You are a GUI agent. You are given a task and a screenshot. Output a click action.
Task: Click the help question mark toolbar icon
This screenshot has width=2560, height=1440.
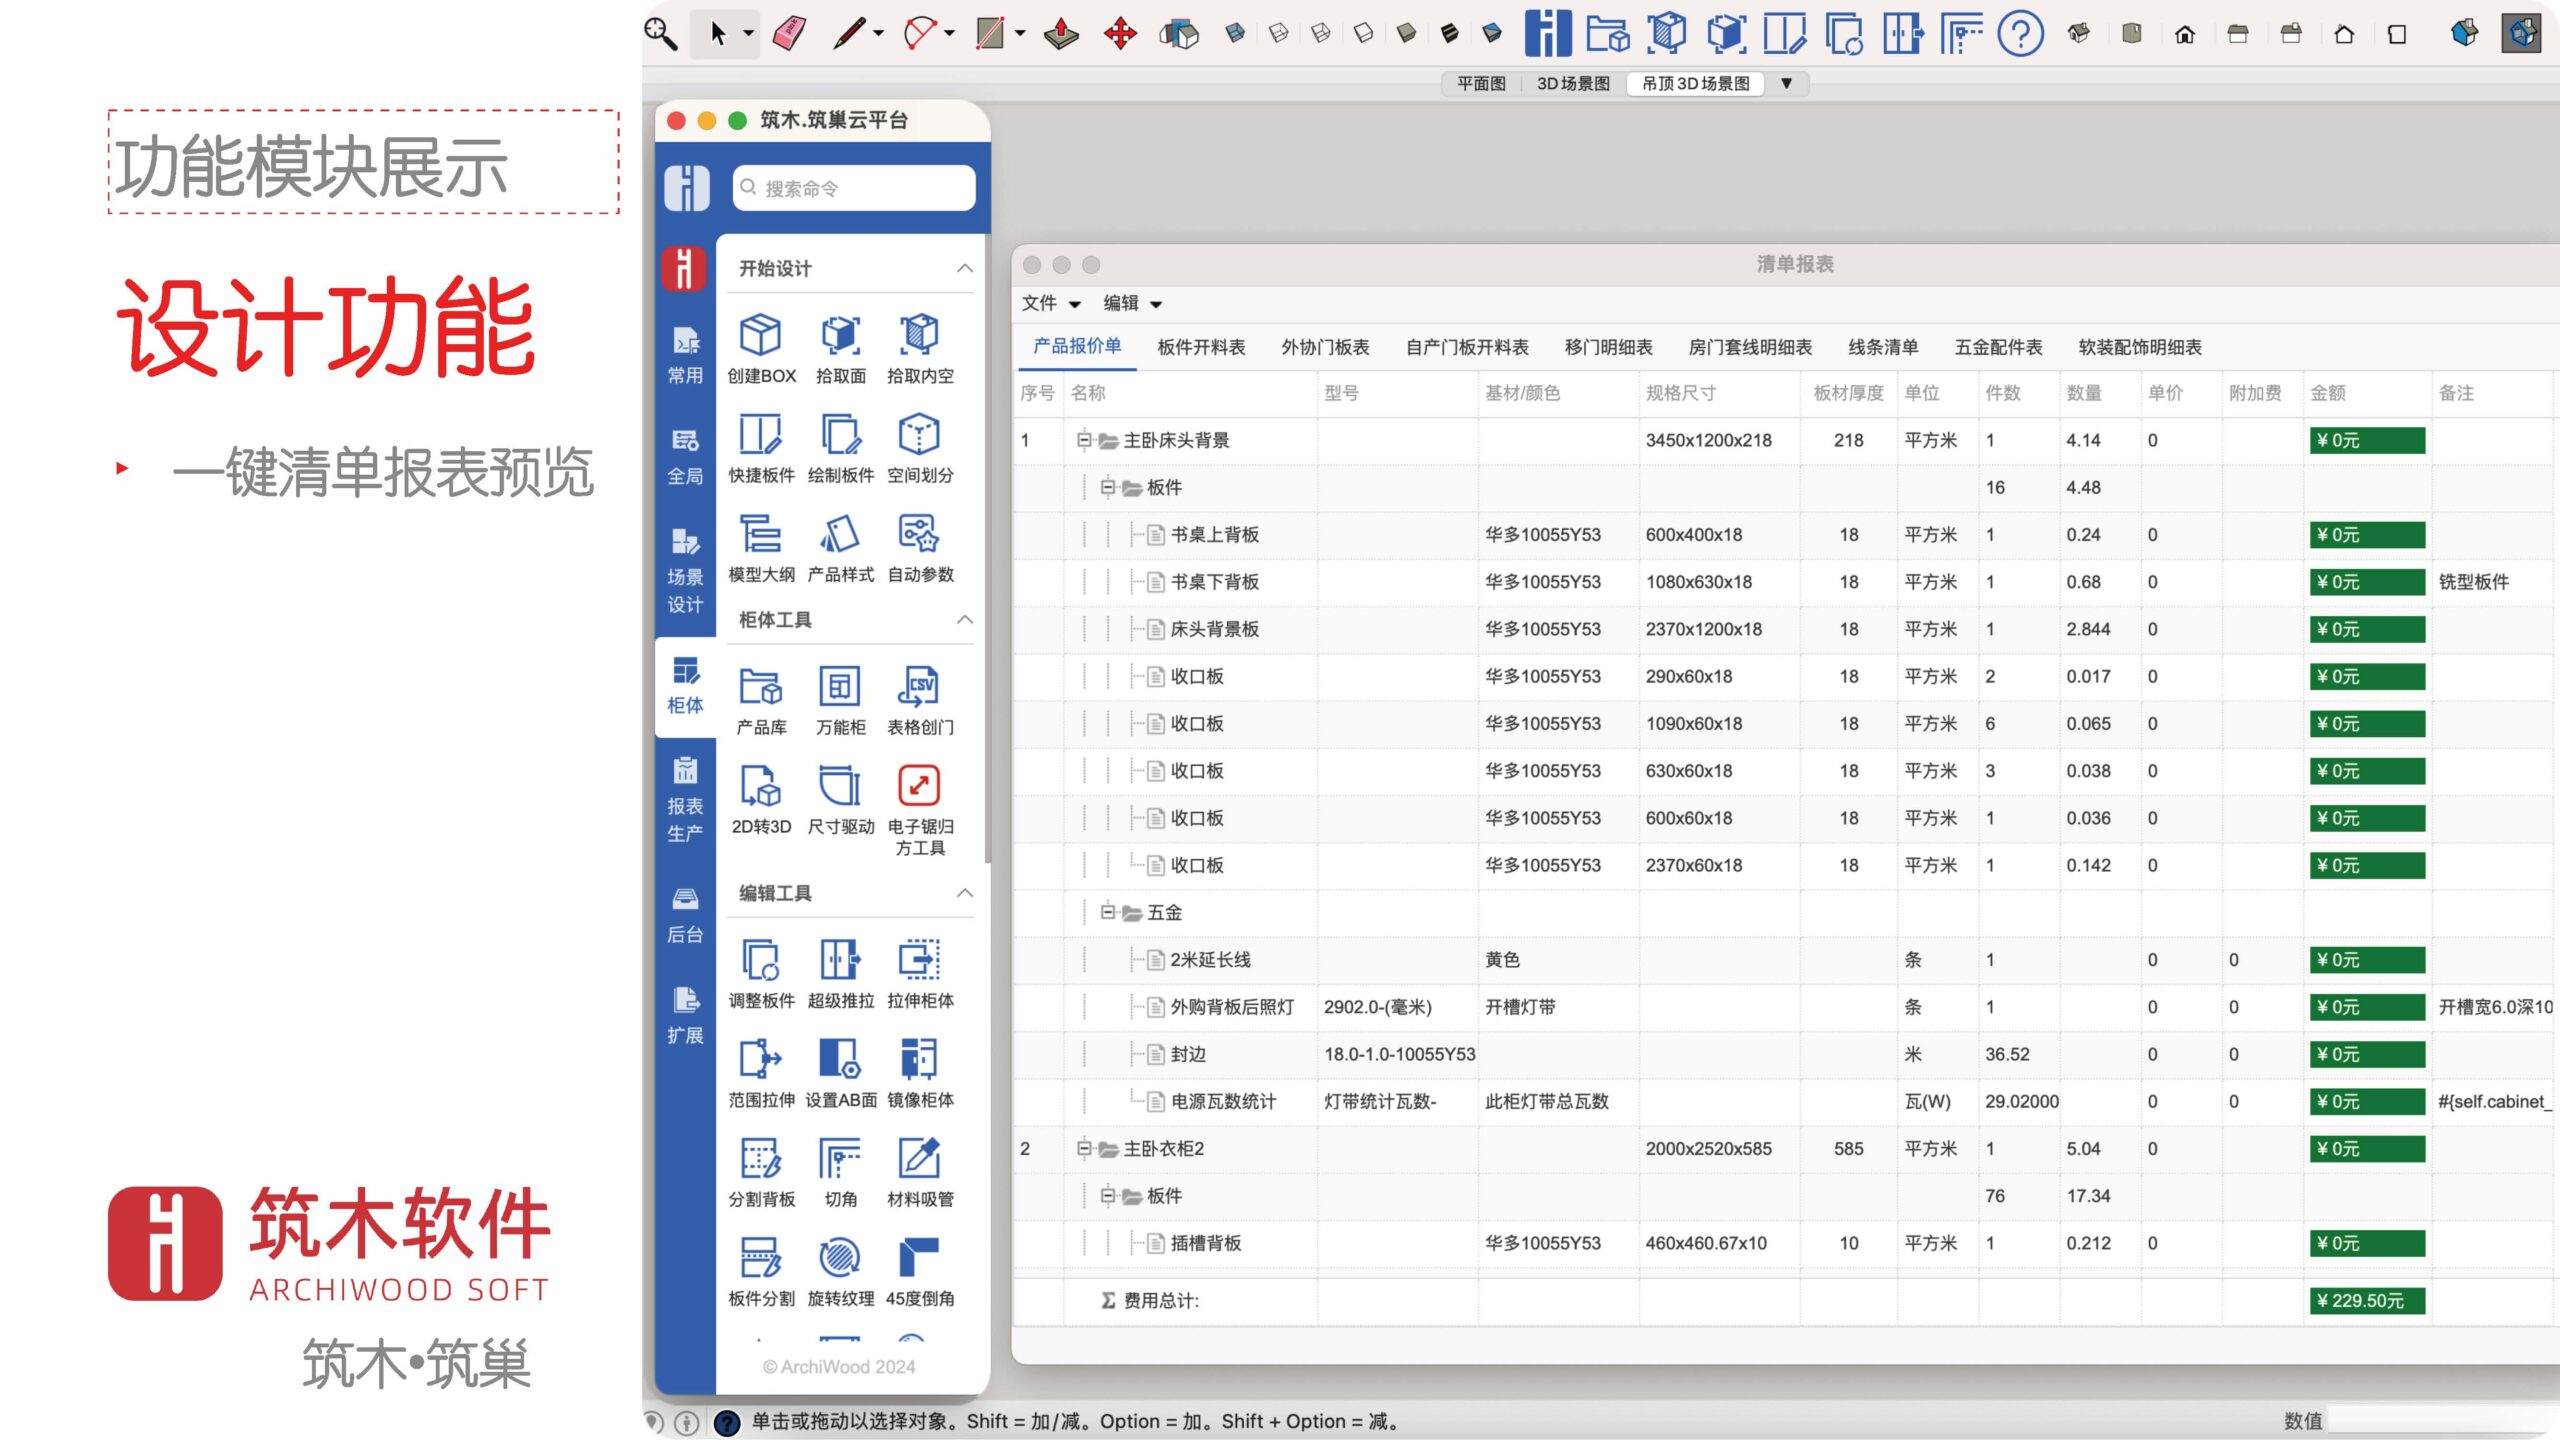2020,34
